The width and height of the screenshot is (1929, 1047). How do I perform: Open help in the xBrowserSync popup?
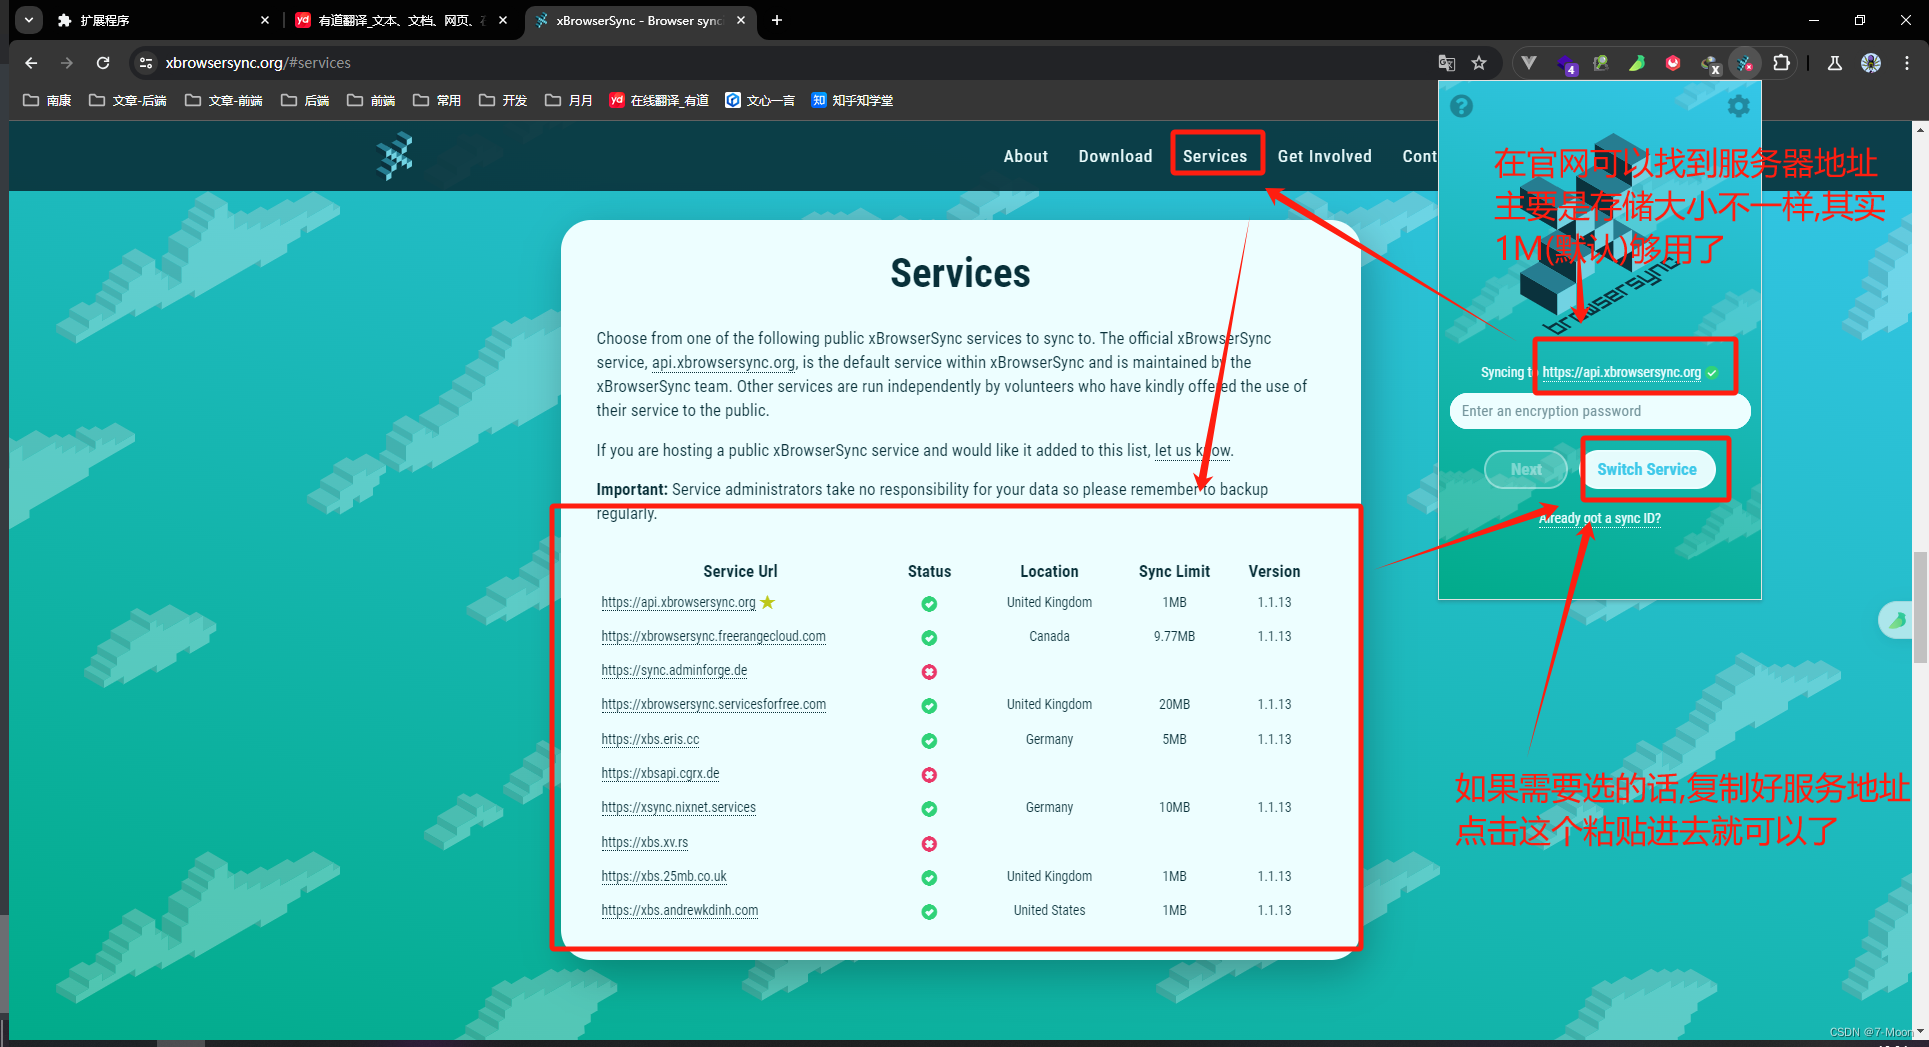(x=1461, y=106)
